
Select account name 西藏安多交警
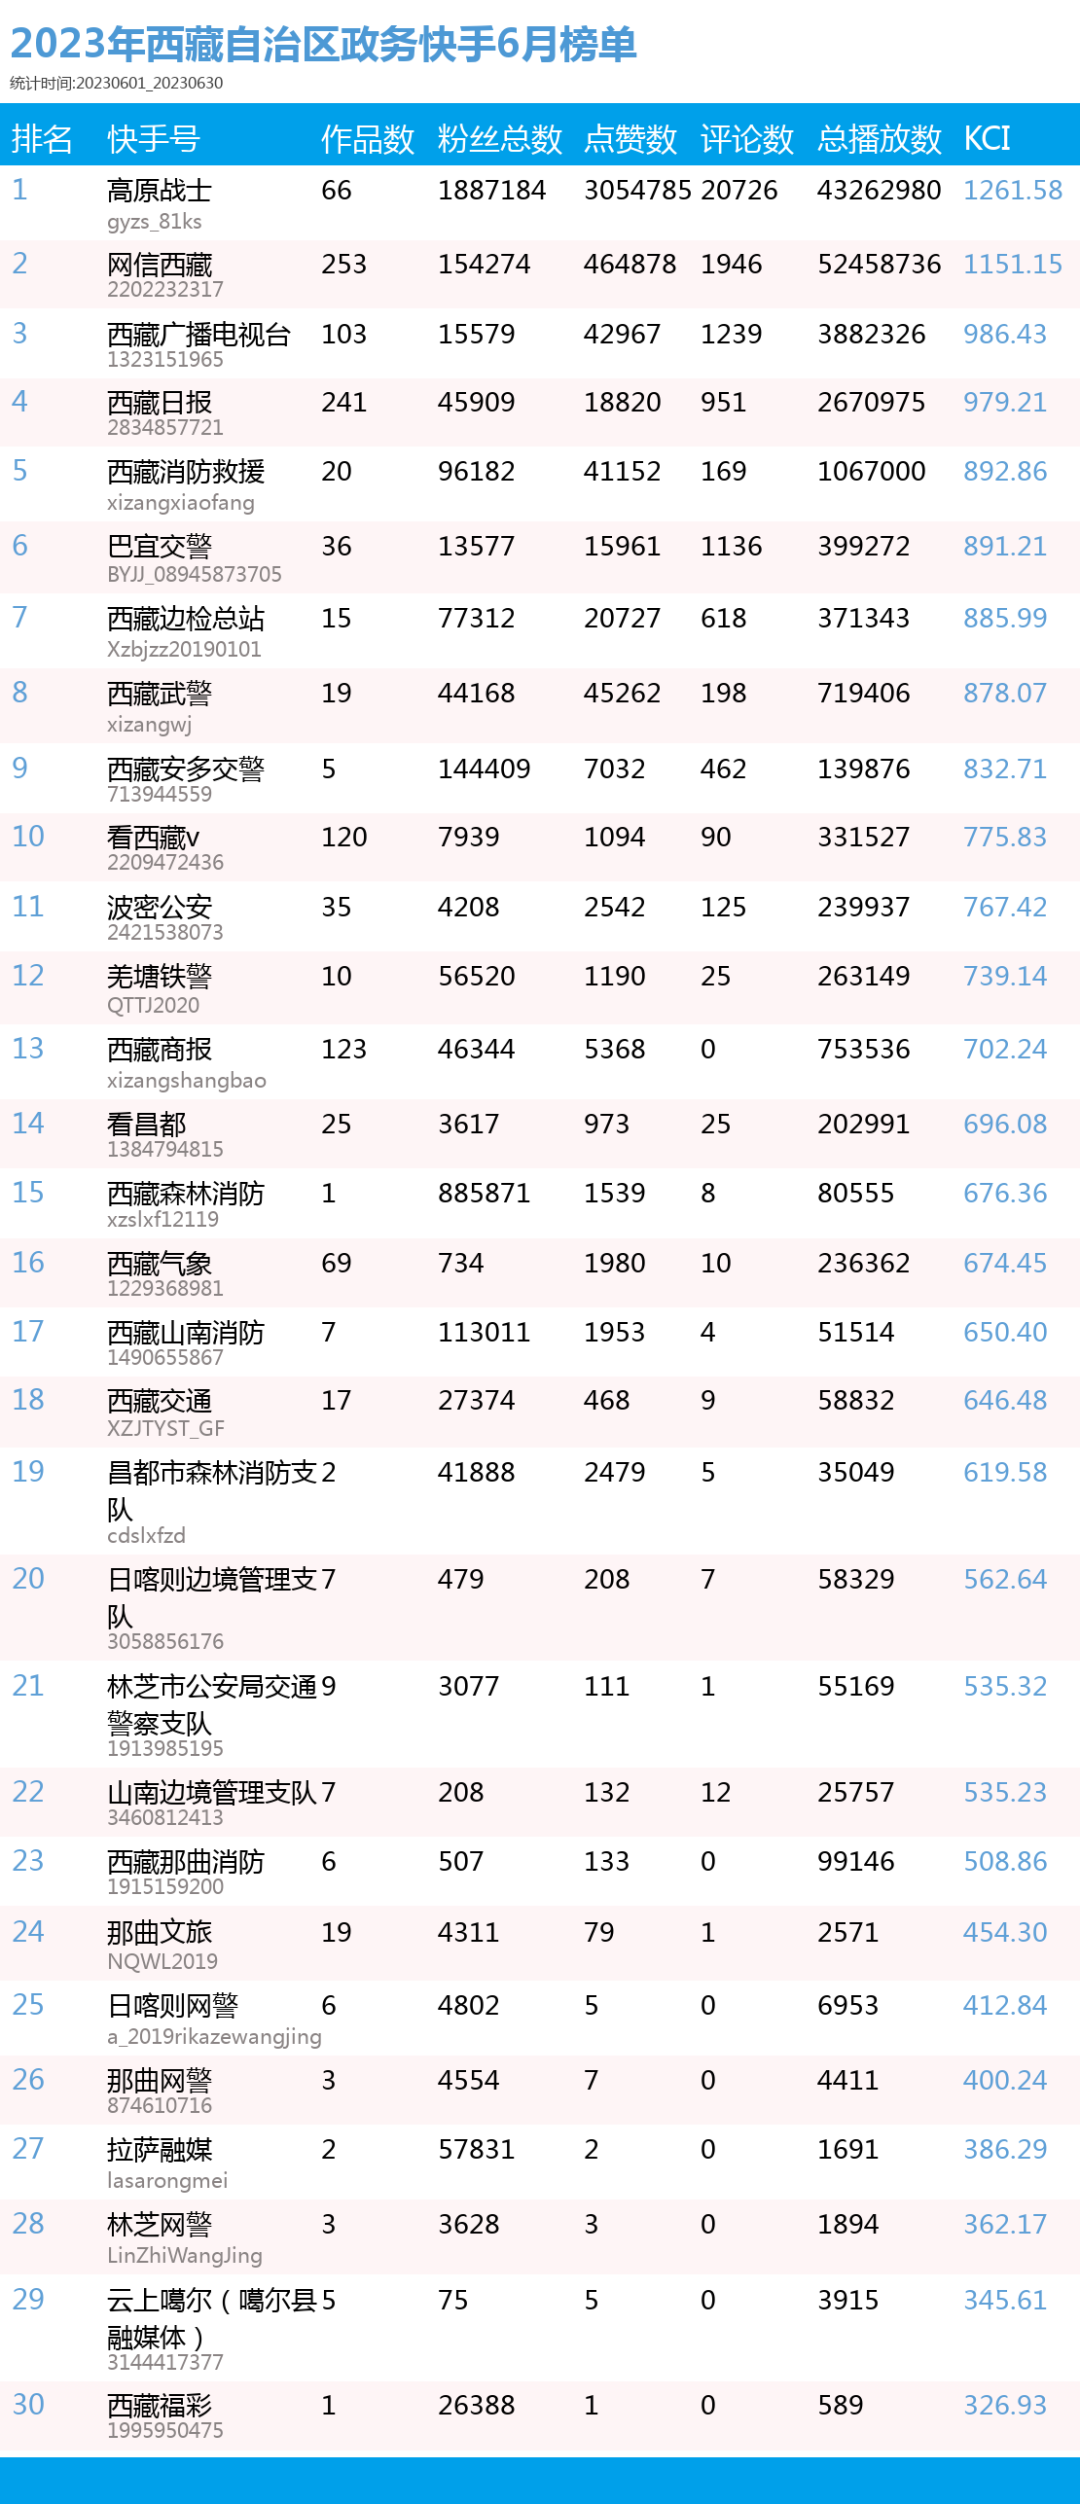pyautogui.click(x=186, y=769)
